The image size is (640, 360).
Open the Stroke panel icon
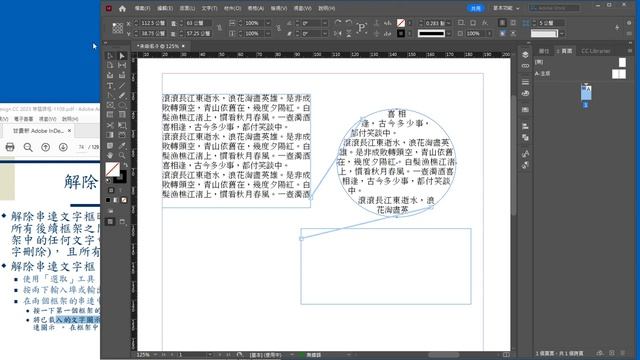pos(525,82)
